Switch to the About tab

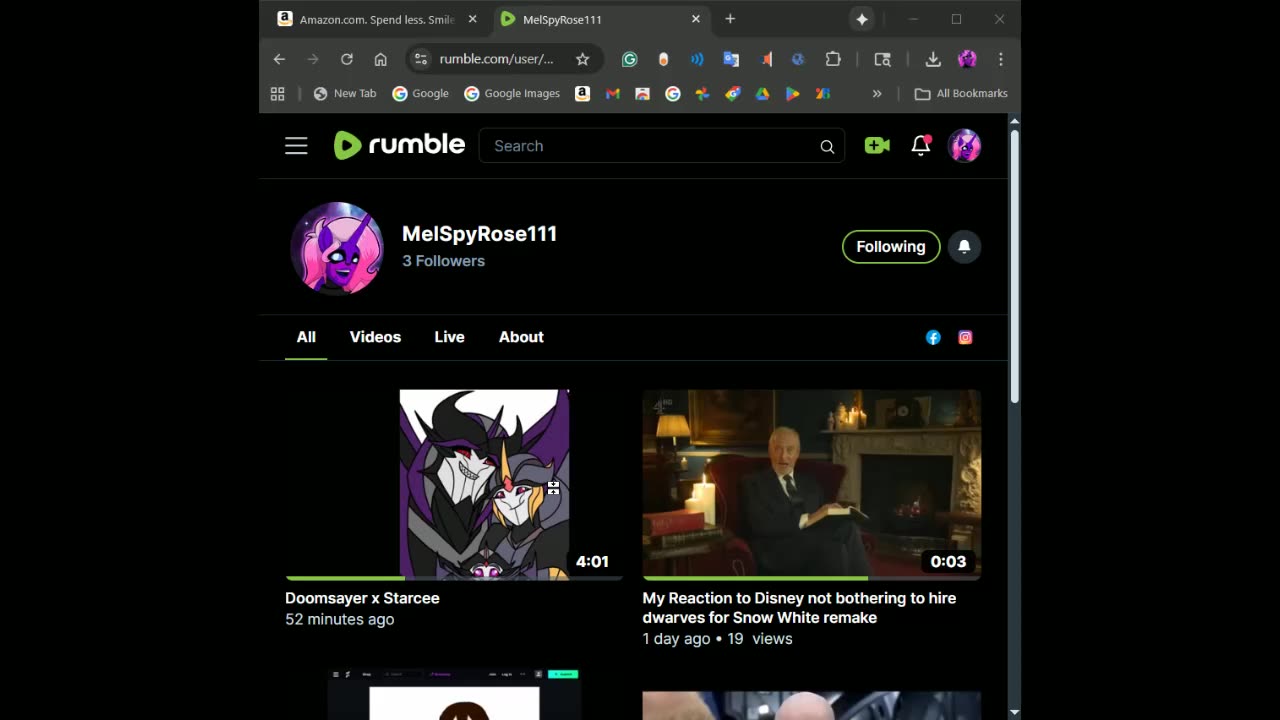click(x=521, y=337)
